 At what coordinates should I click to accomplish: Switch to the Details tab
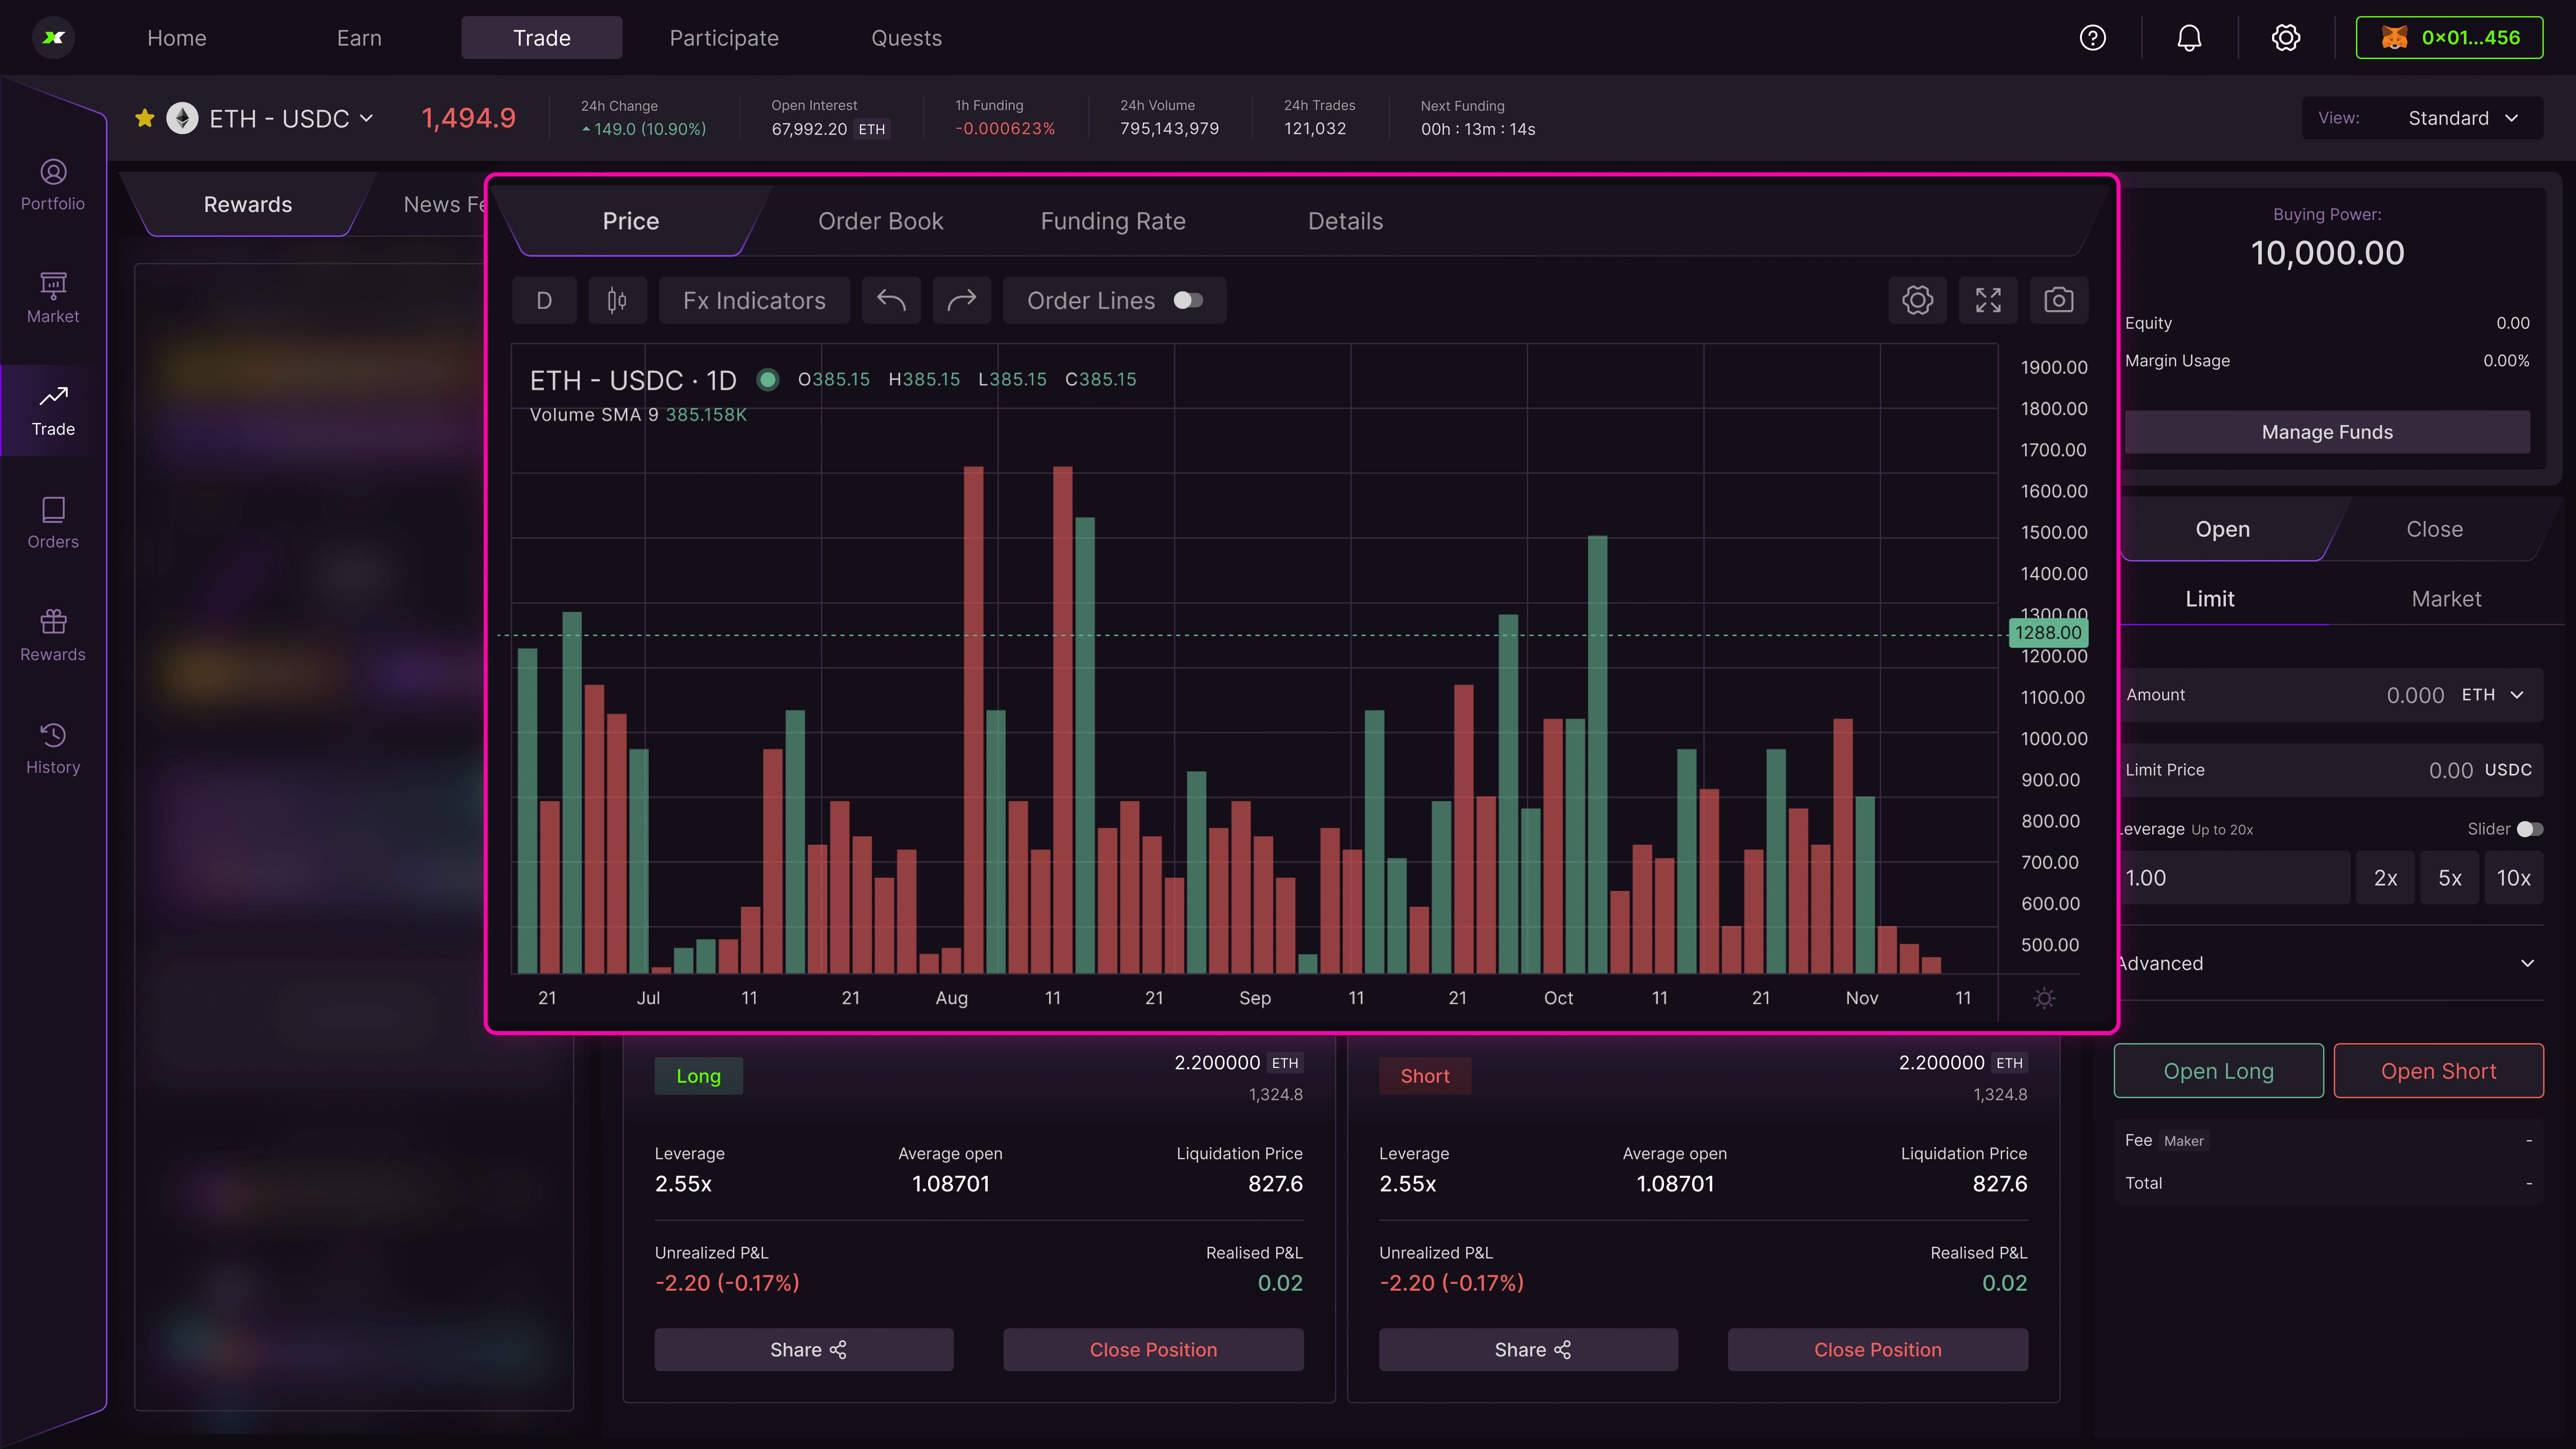pos(1345,221)
